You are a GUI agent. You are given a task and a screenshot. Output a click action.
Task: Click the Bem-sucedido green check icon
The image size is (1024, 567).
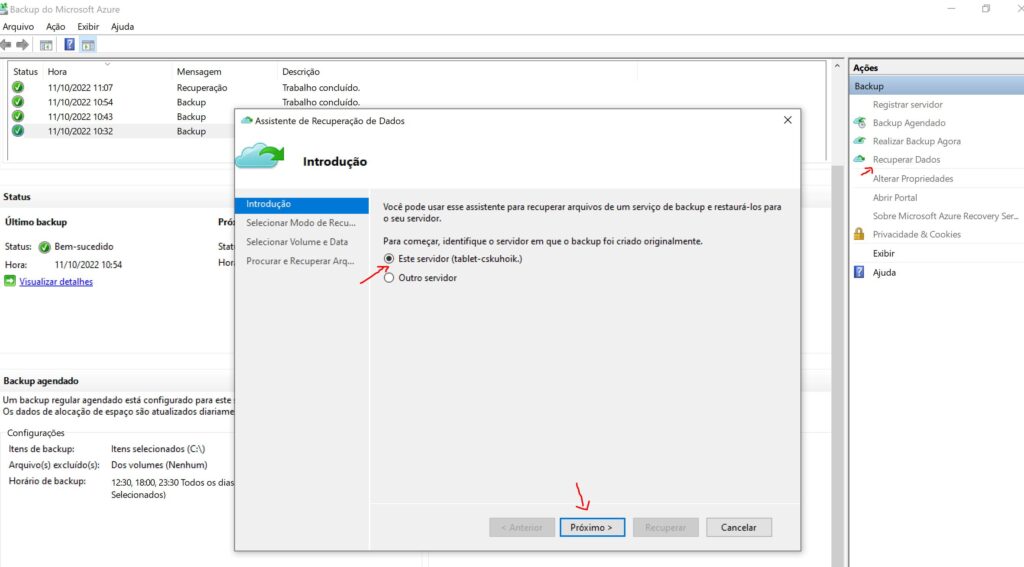pos(44,247)
